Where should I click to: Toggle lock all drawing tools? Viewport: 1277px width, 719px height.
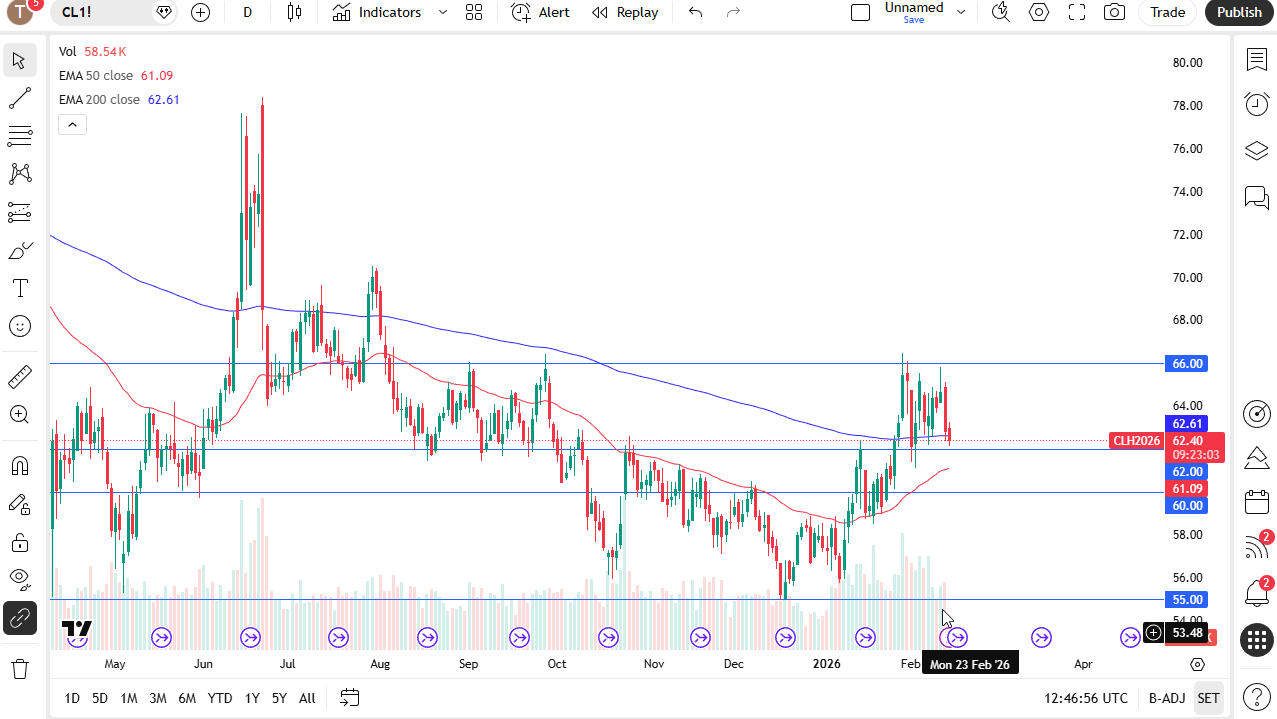(x=19, y=542)
